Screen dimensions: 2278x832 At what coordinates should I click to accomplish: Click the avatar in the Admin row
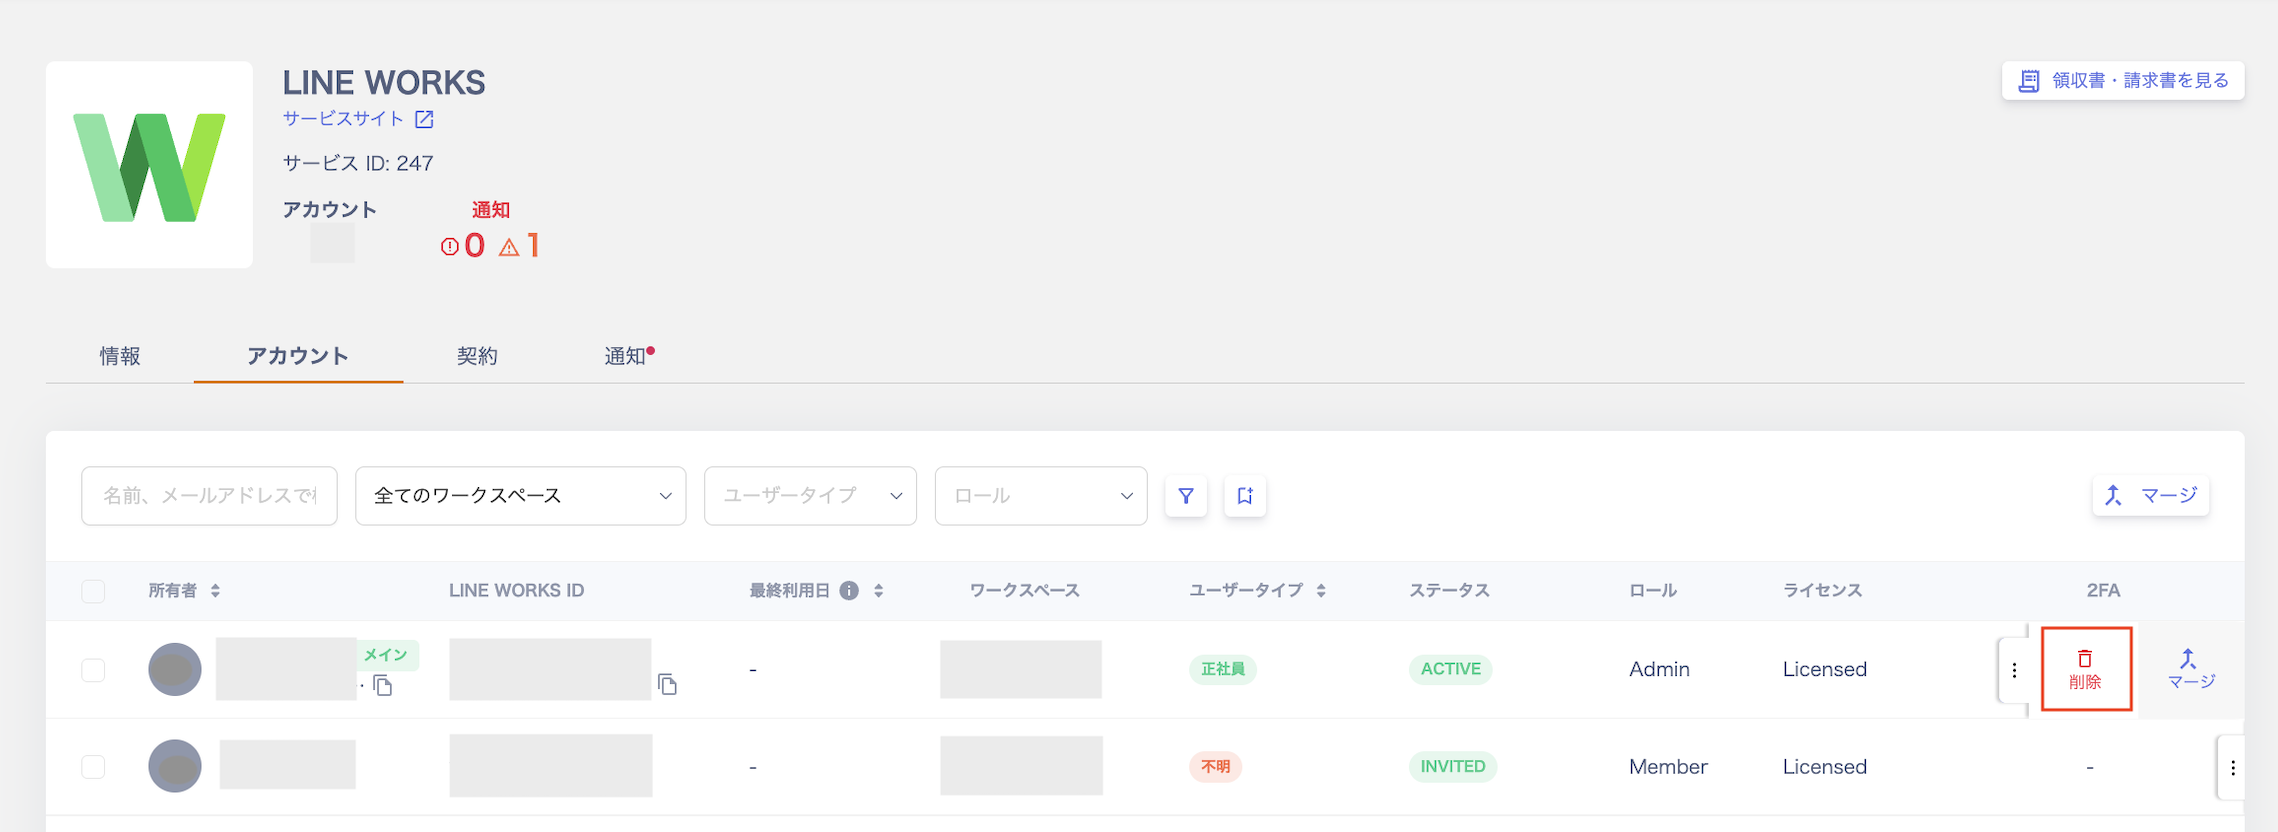tap(175, 670)
